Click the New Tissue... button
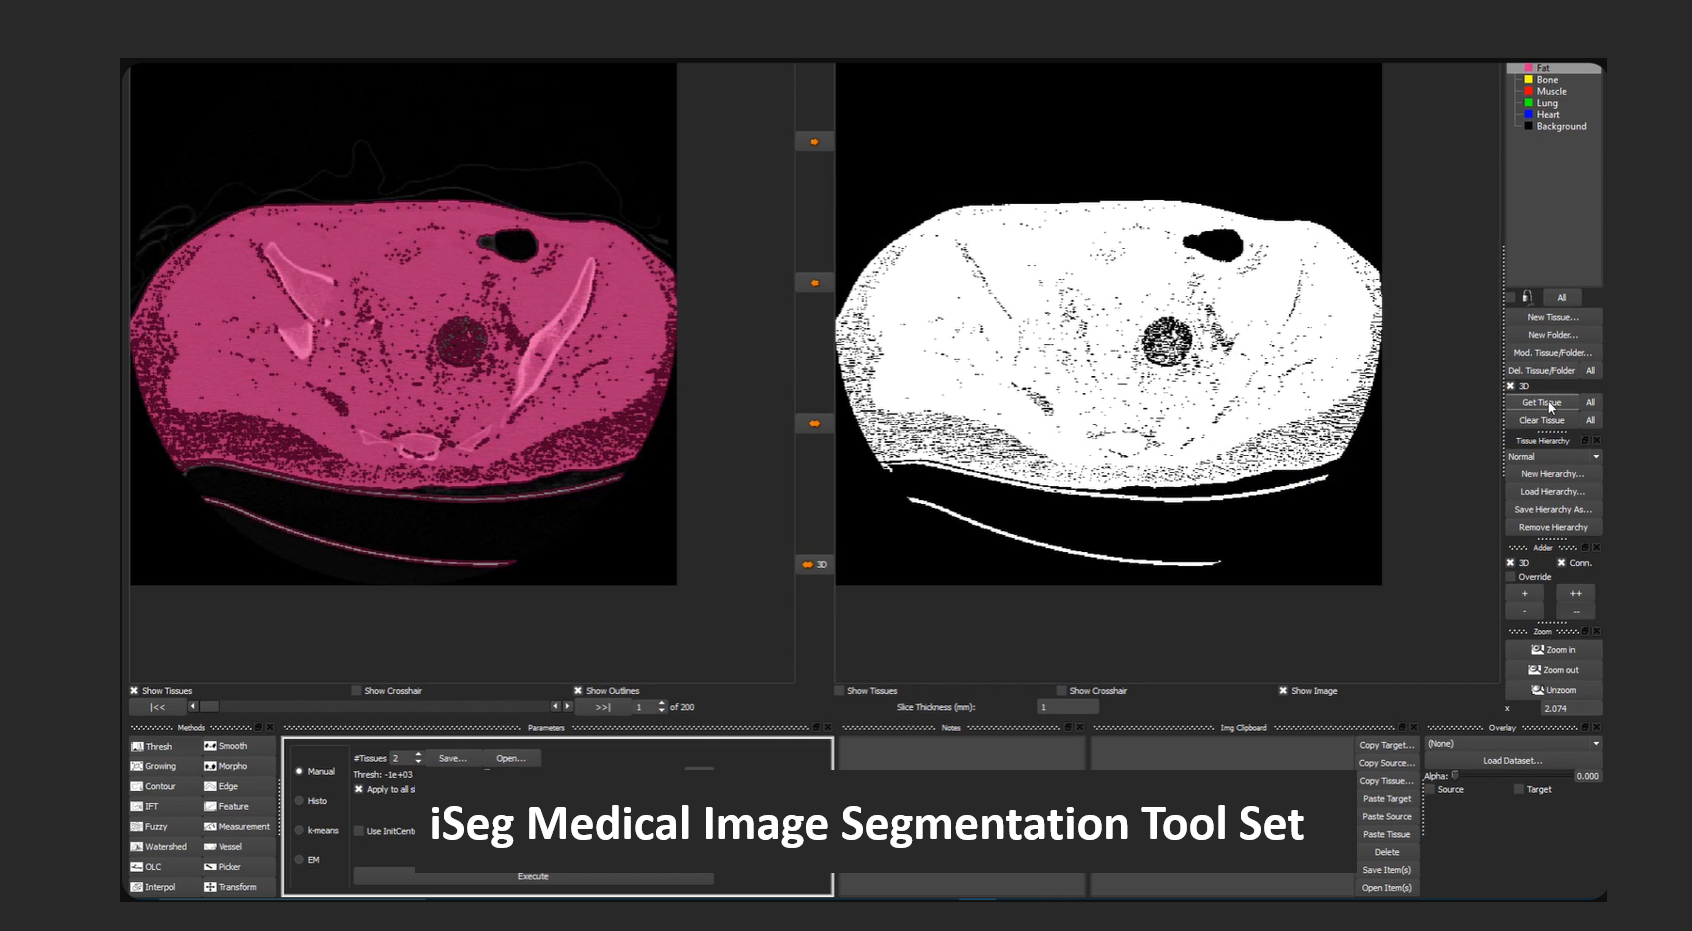The height and width of the screenshot is (931, 1692). (x=1552, y=317)
